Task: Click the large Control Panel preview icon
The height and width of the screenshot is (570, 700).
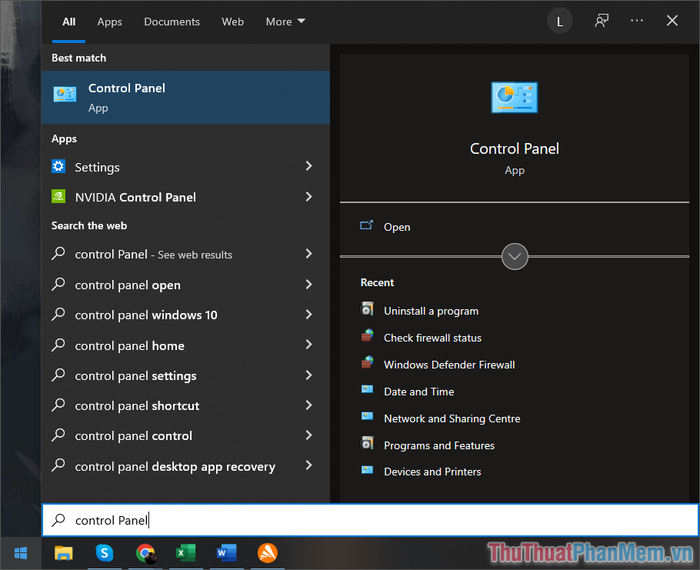Action: [514, 97]
